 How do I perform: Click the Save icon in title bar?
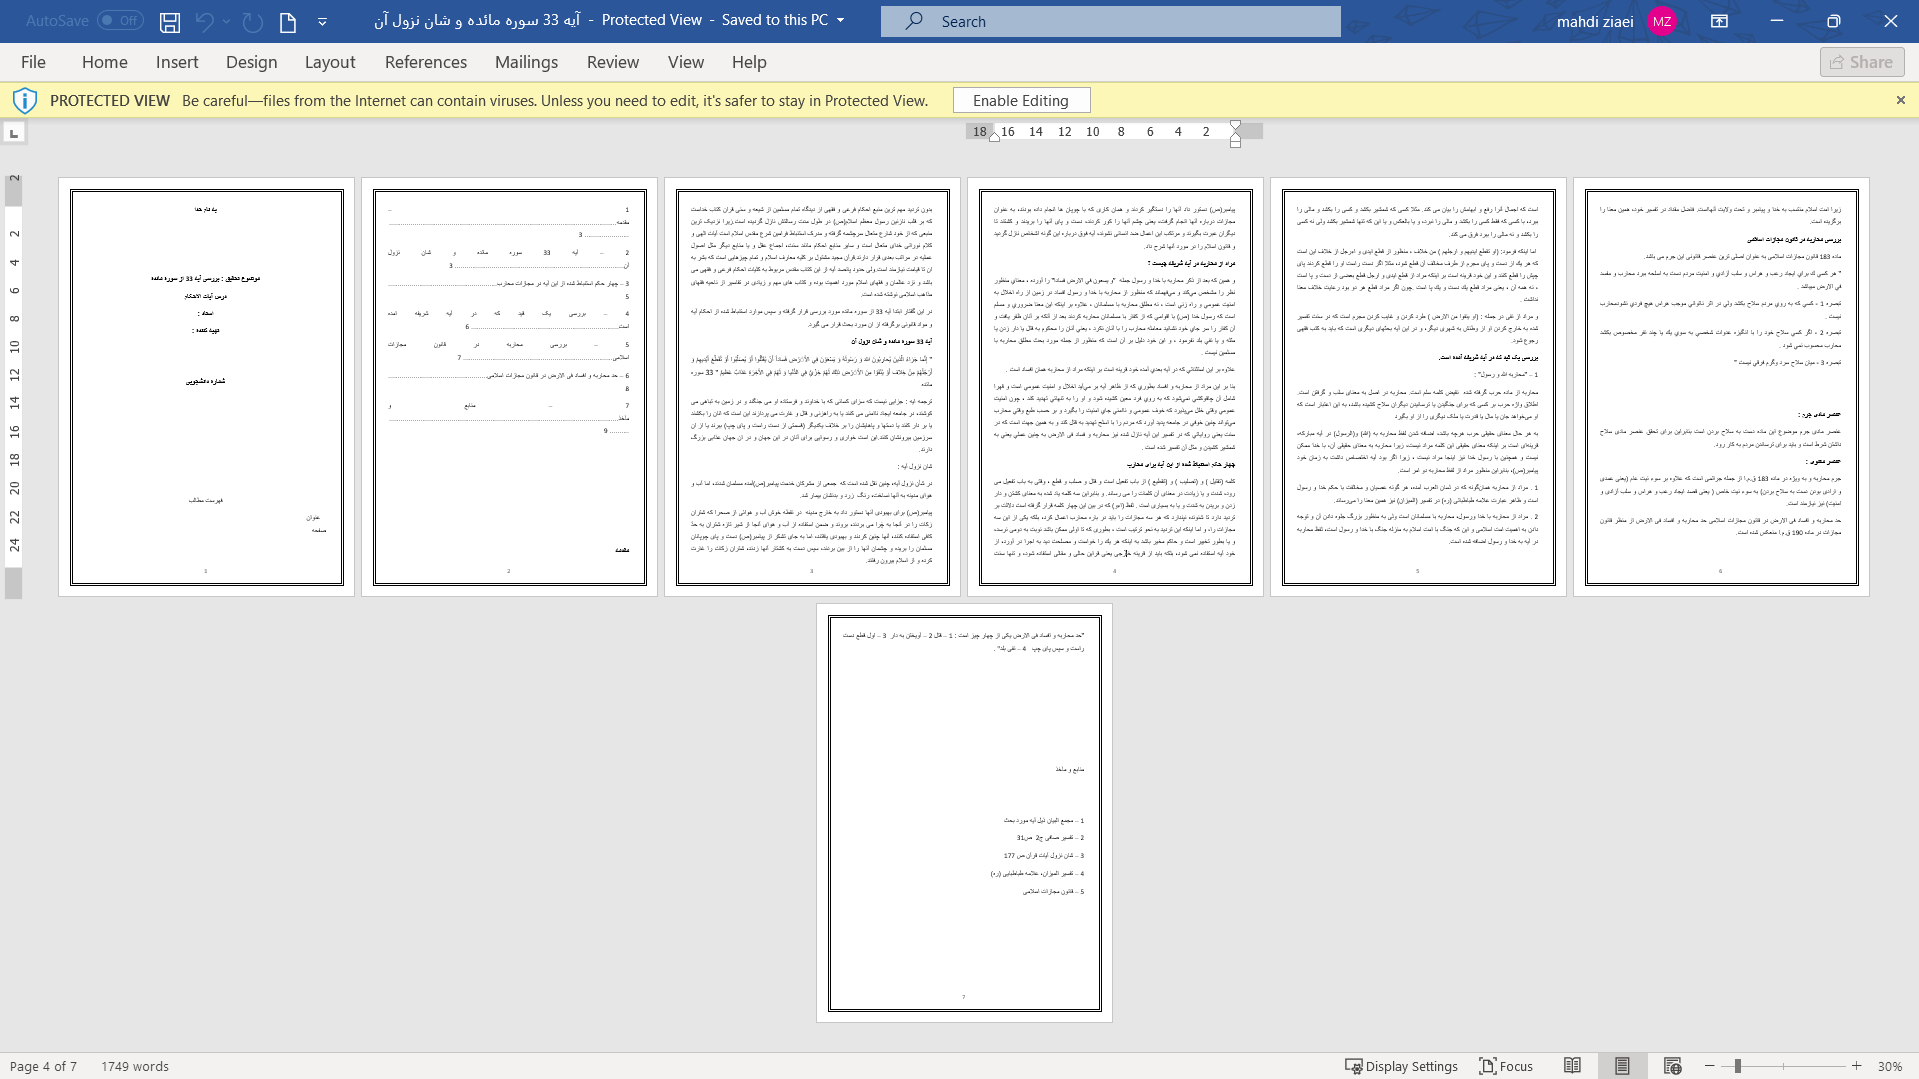(170, 21)
